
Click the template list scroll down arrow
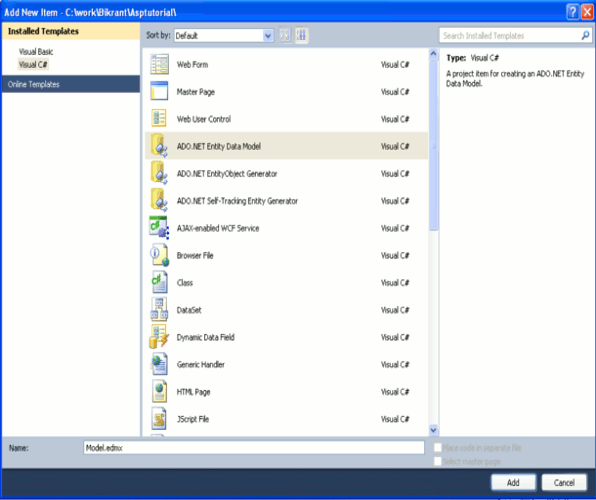433,430
